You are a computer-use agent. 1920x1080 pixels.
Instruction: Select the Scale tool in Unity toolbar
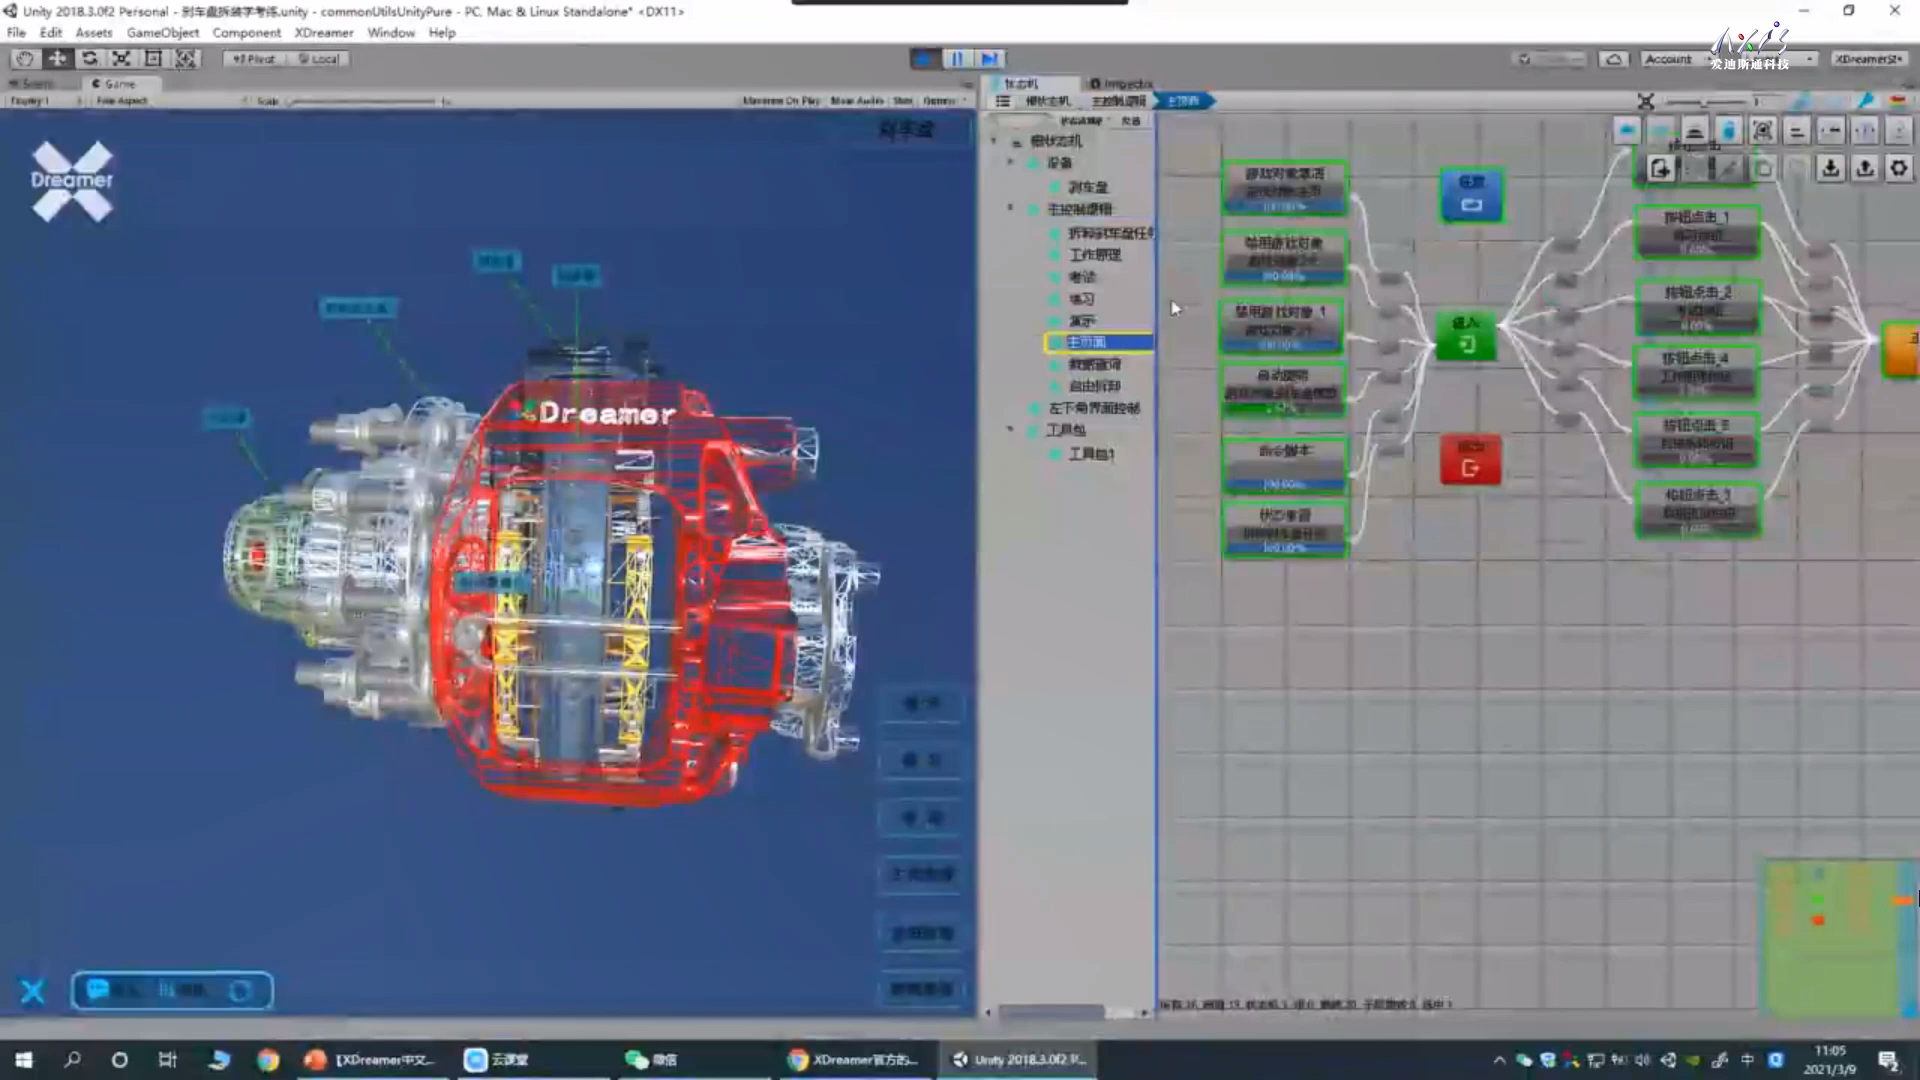121,59
